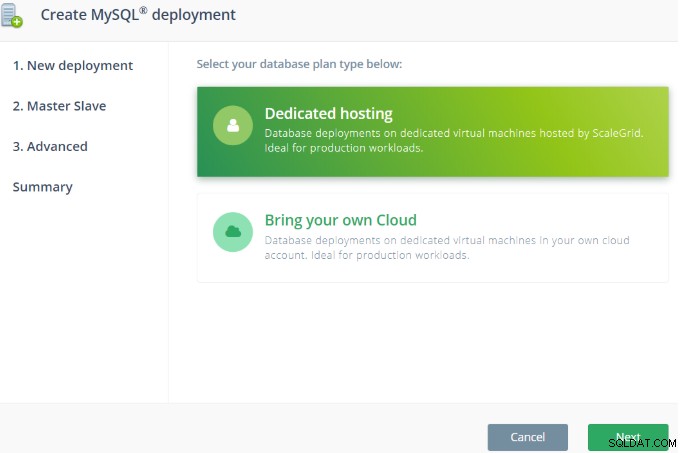Click the cloud icon for Bring your own Cloud
The width and height of the screenshot is (686, 453).
[x=233, y=232]
